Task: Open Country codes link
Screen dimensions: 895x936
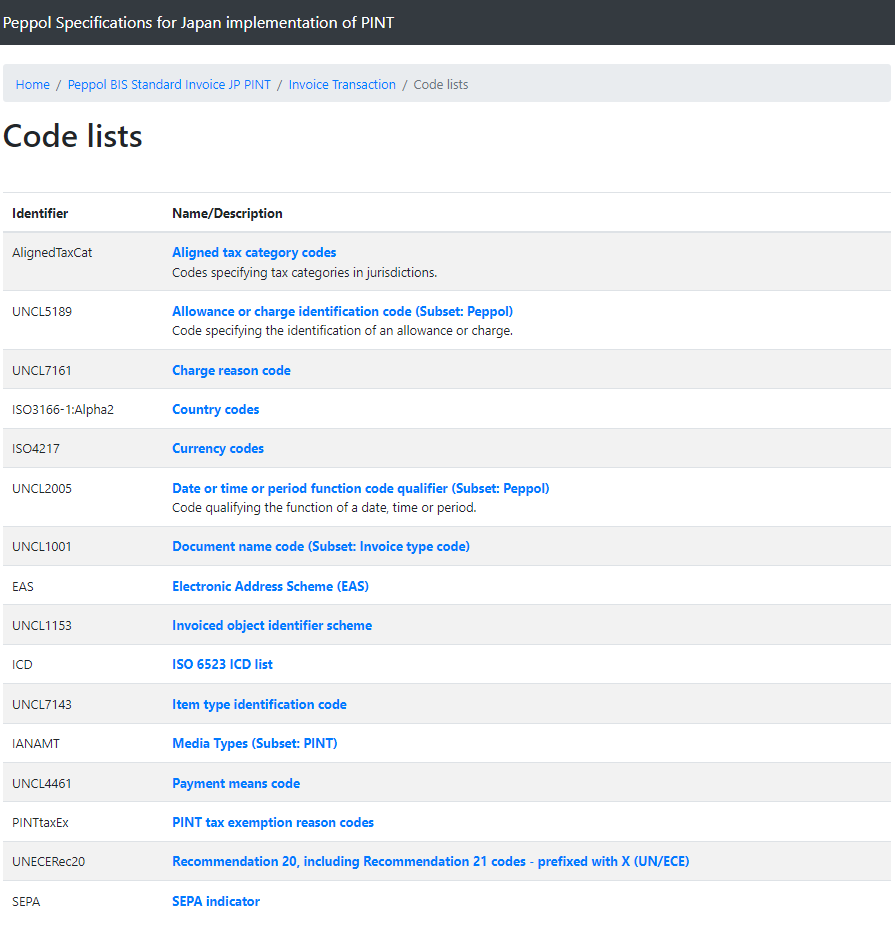Action: (216, 410)
